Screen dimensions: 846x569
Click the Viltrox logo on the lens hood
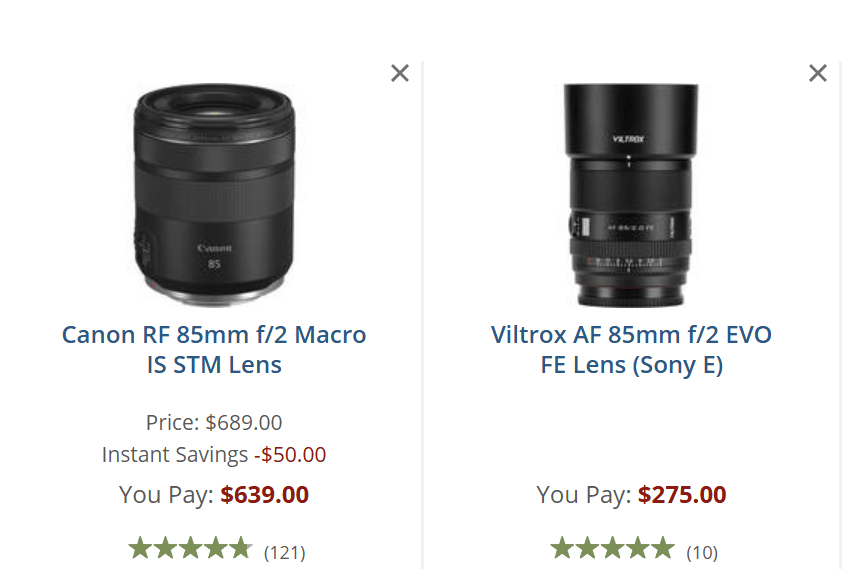[x=629, y=138]
